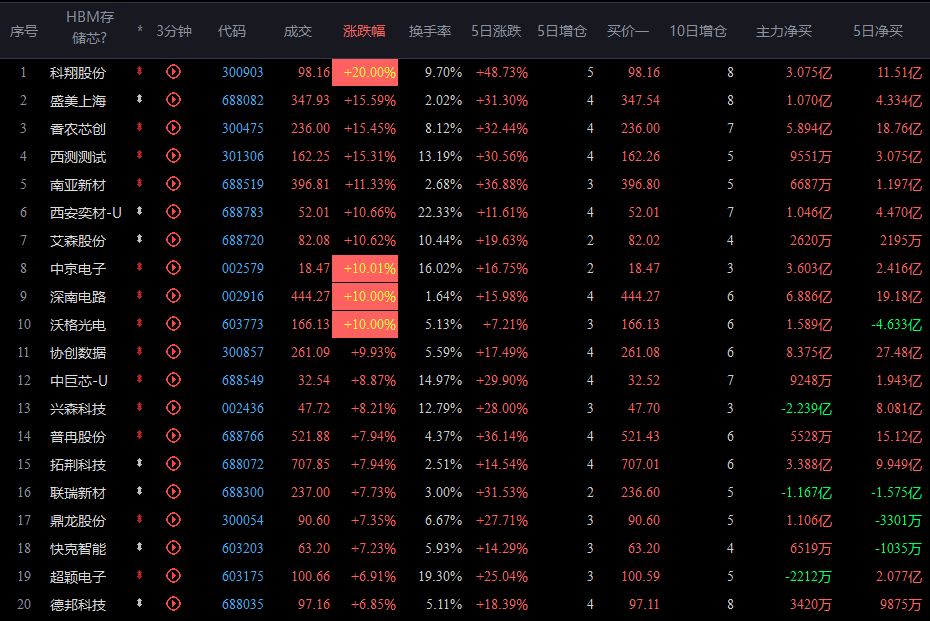Select the 联瑞新材 stock name
Screen dimensions: 930x621
click(x=78, y=493)
